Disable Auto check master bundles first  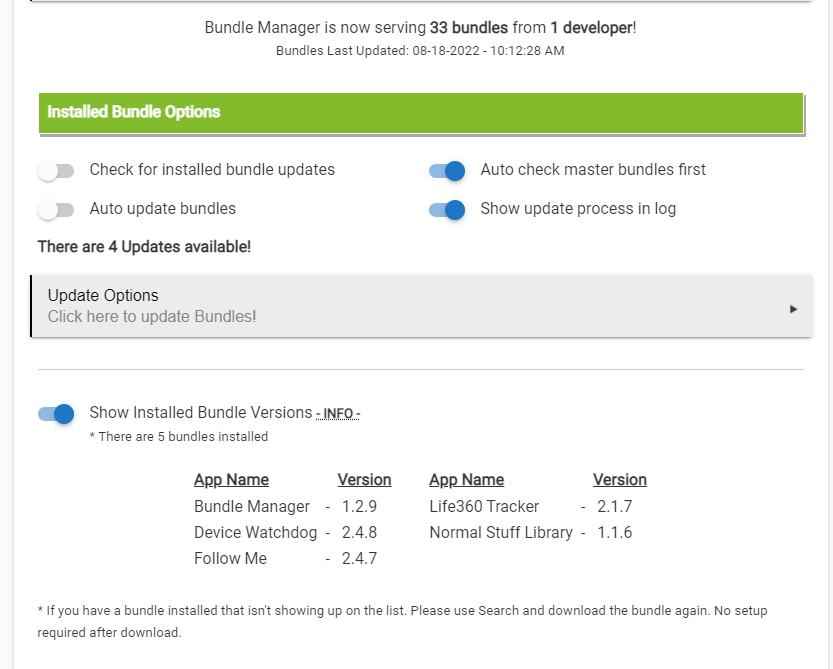[446, 170]
